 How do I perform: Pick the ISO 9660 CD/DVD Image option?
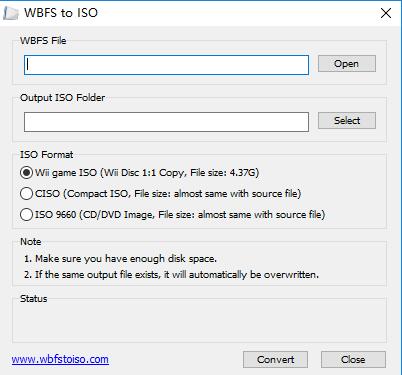point(172,214)
